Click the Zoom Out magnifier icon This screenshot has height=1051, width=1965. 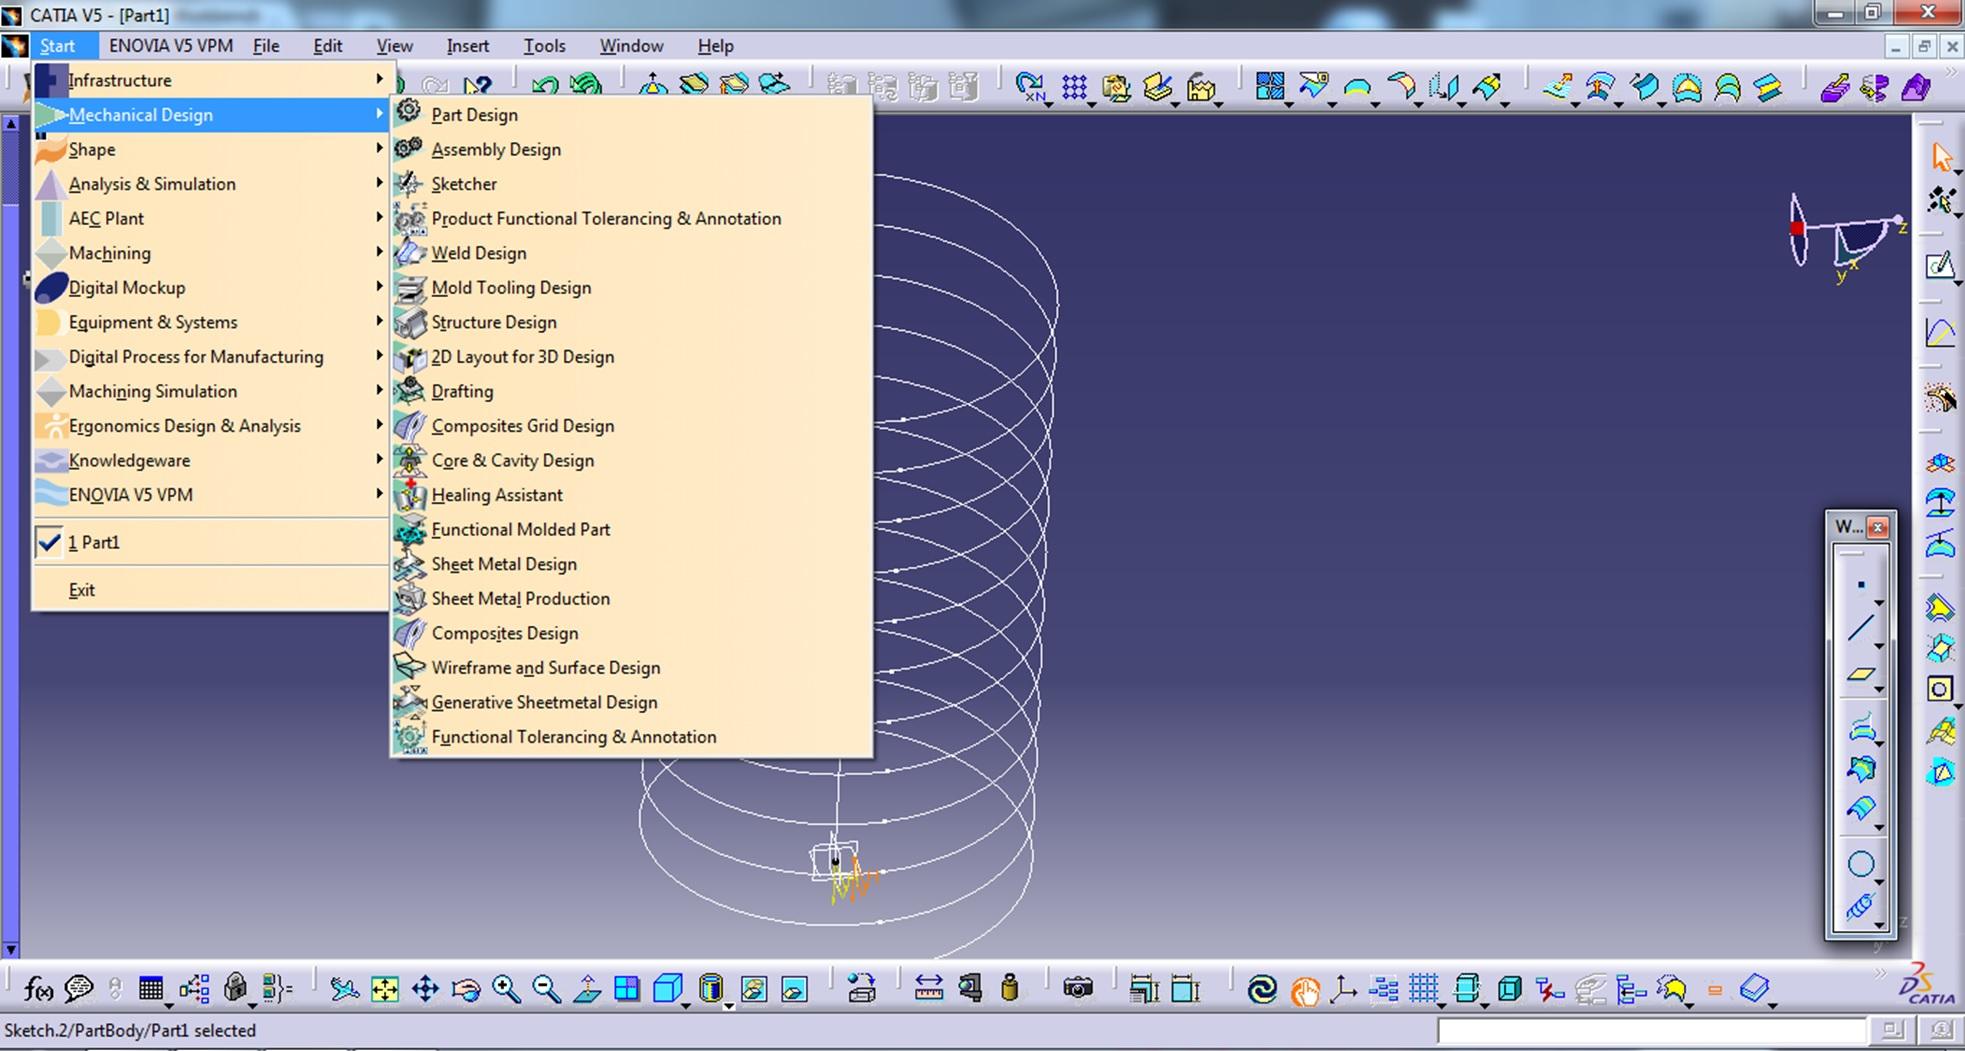[546, 990]
